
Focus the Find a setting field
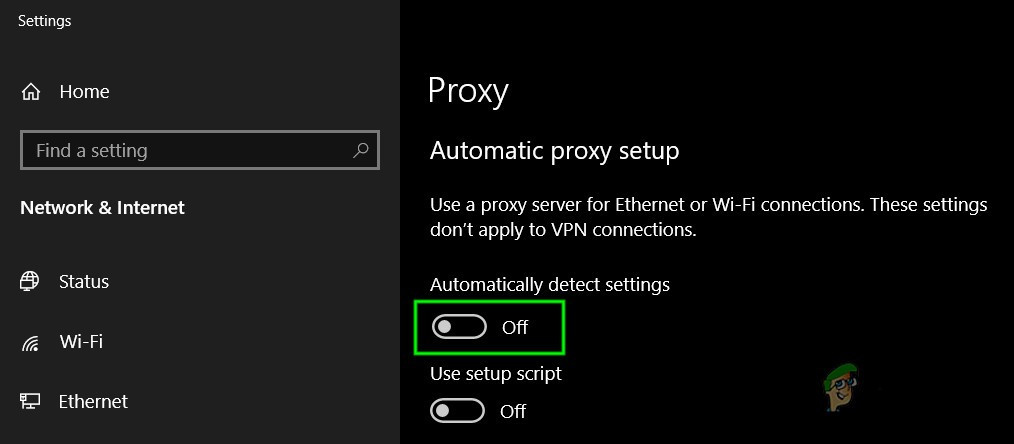pos(180,151)
